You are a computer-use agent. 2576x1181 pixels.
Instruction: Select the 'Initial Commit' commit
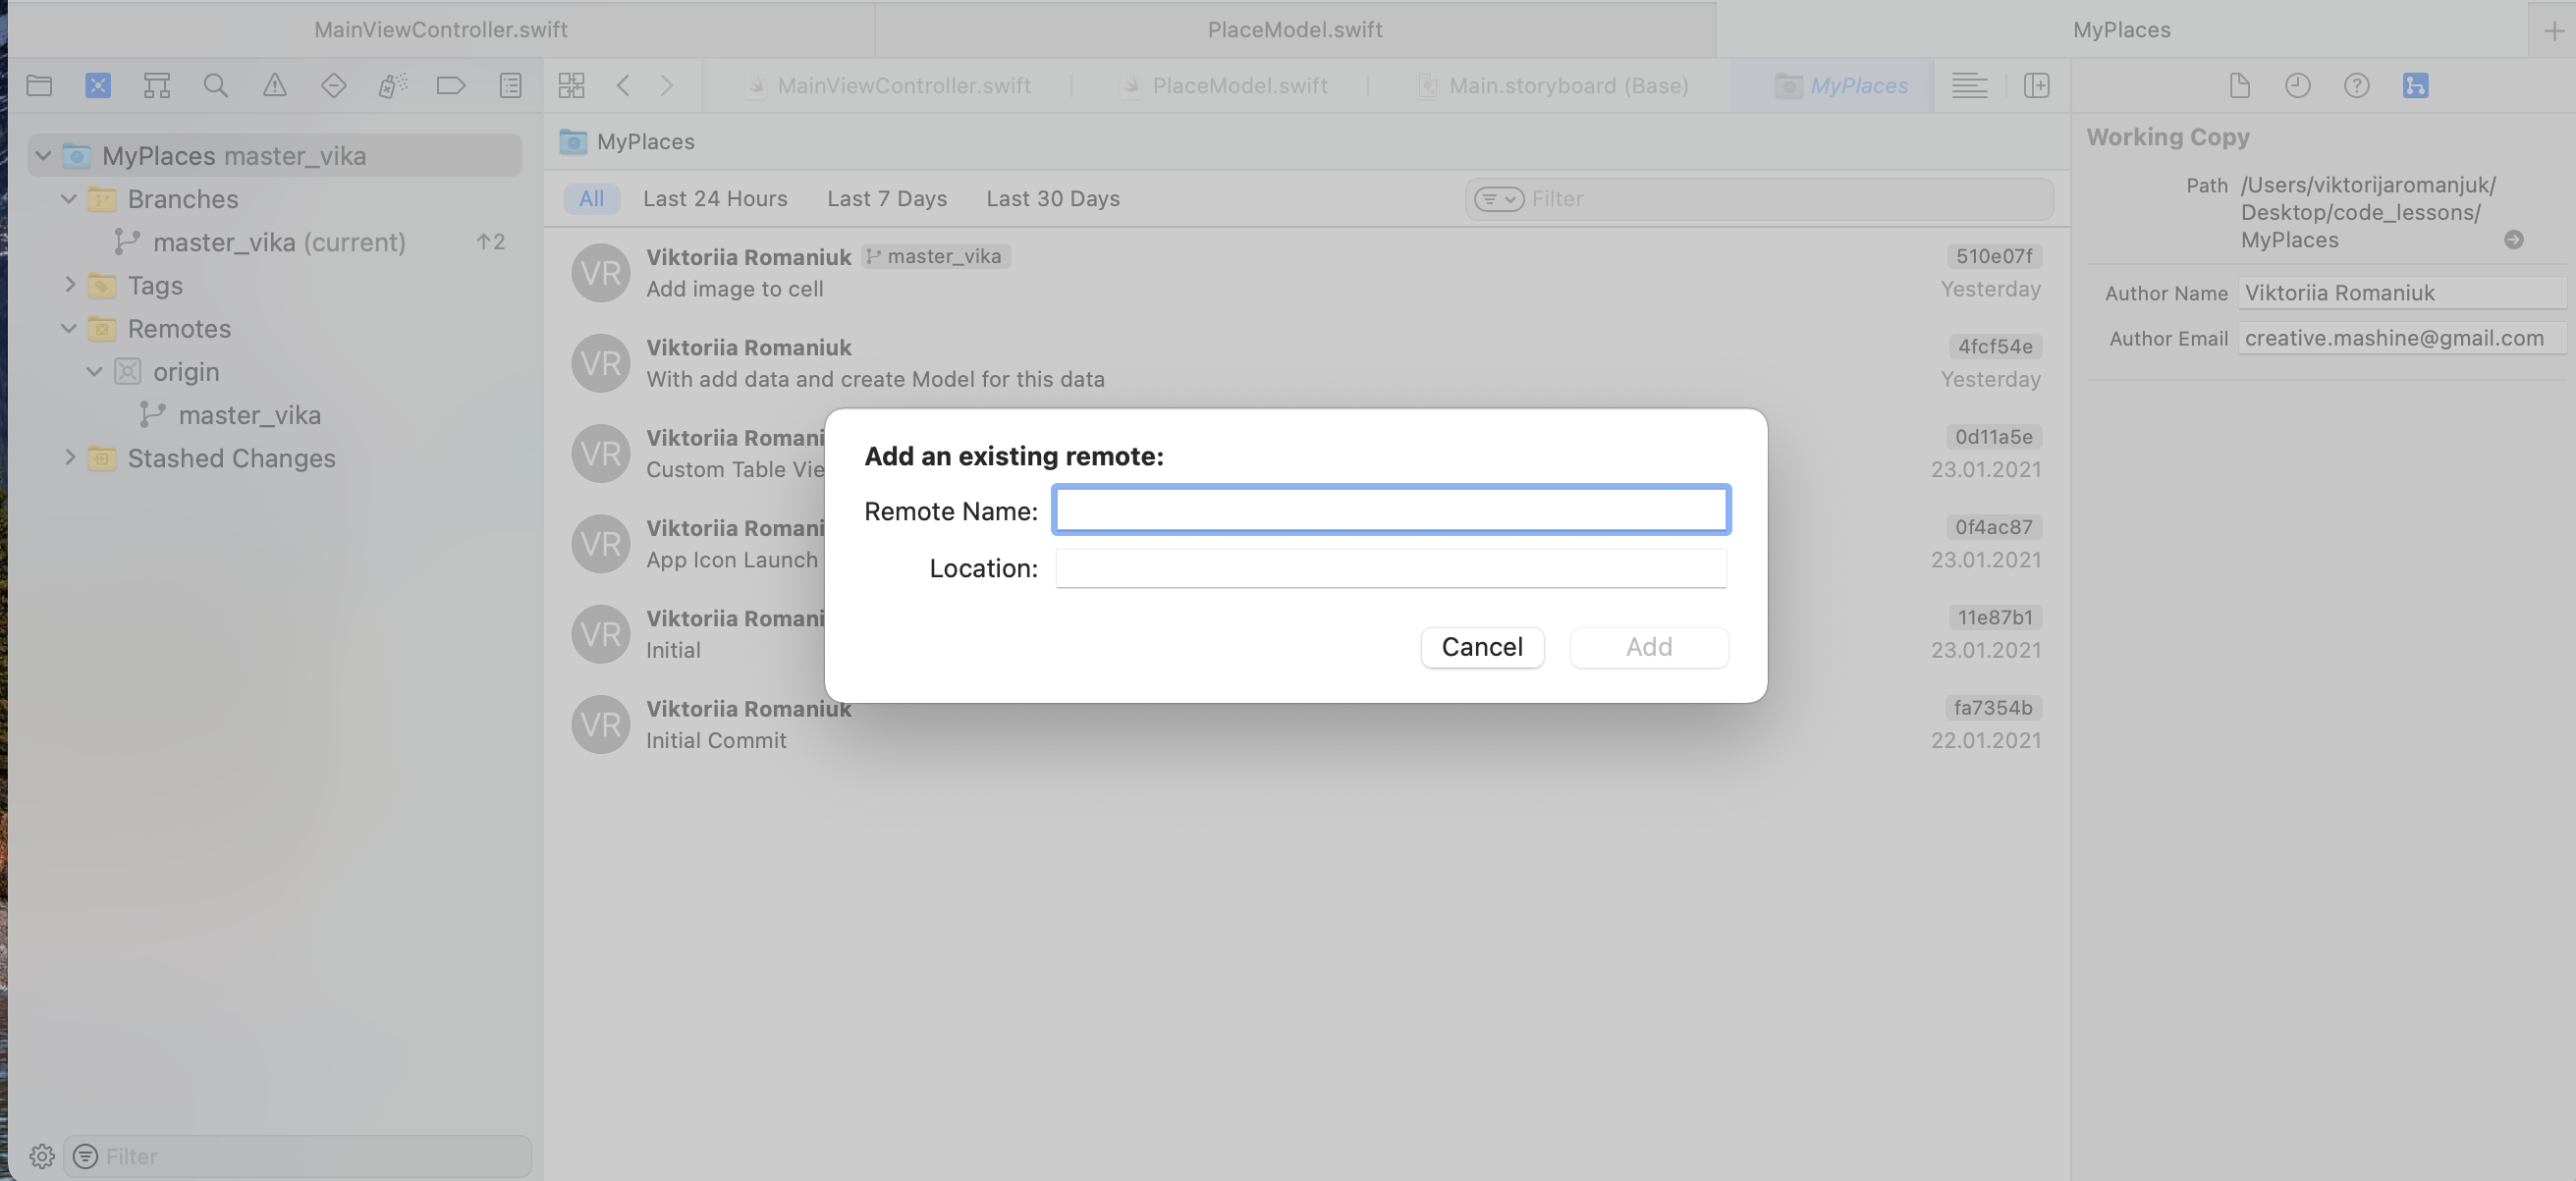click(1306, 724)
